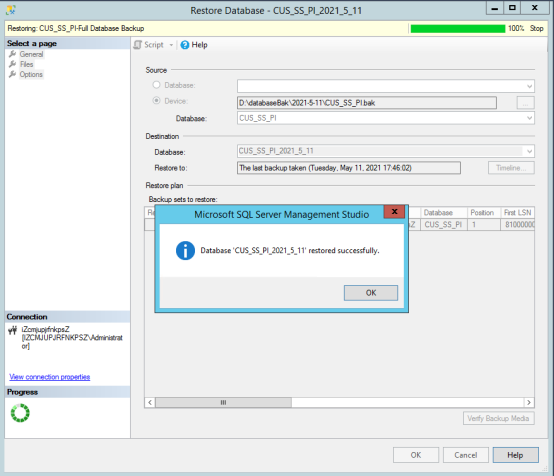The width and height of the screenshot is (554, 476).
Task: Click the Restore to field showing last backup taken
Action: pos(349,168)
